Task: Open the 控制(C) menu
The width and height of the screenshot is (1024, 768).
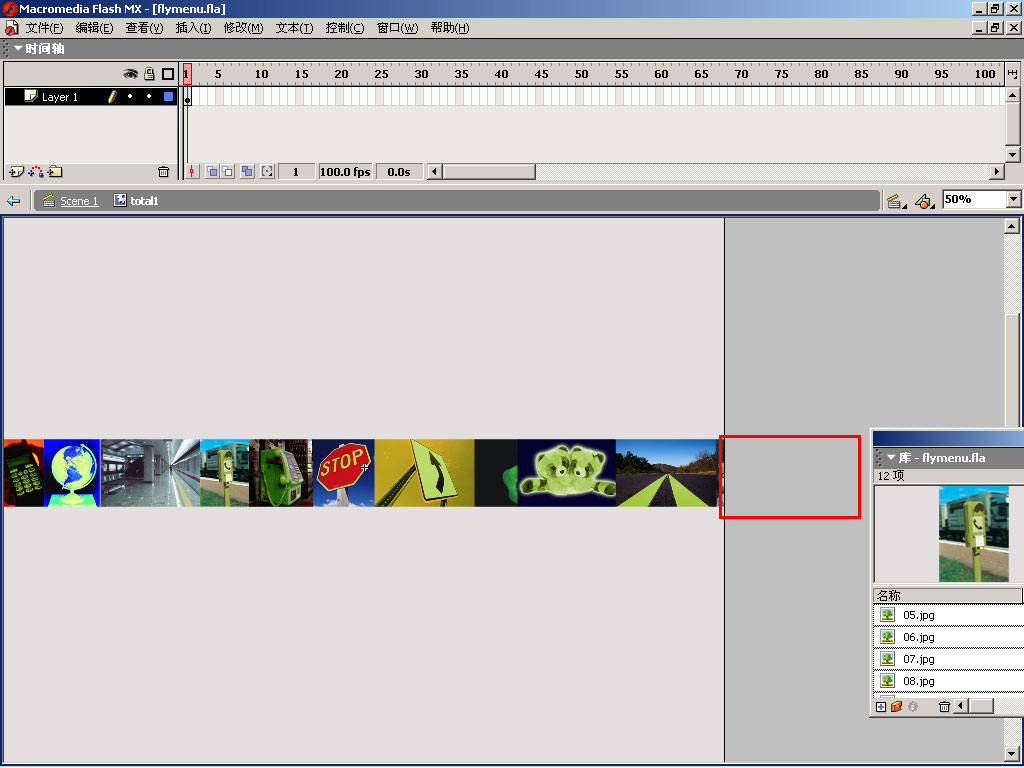Action: pos(345,28)
